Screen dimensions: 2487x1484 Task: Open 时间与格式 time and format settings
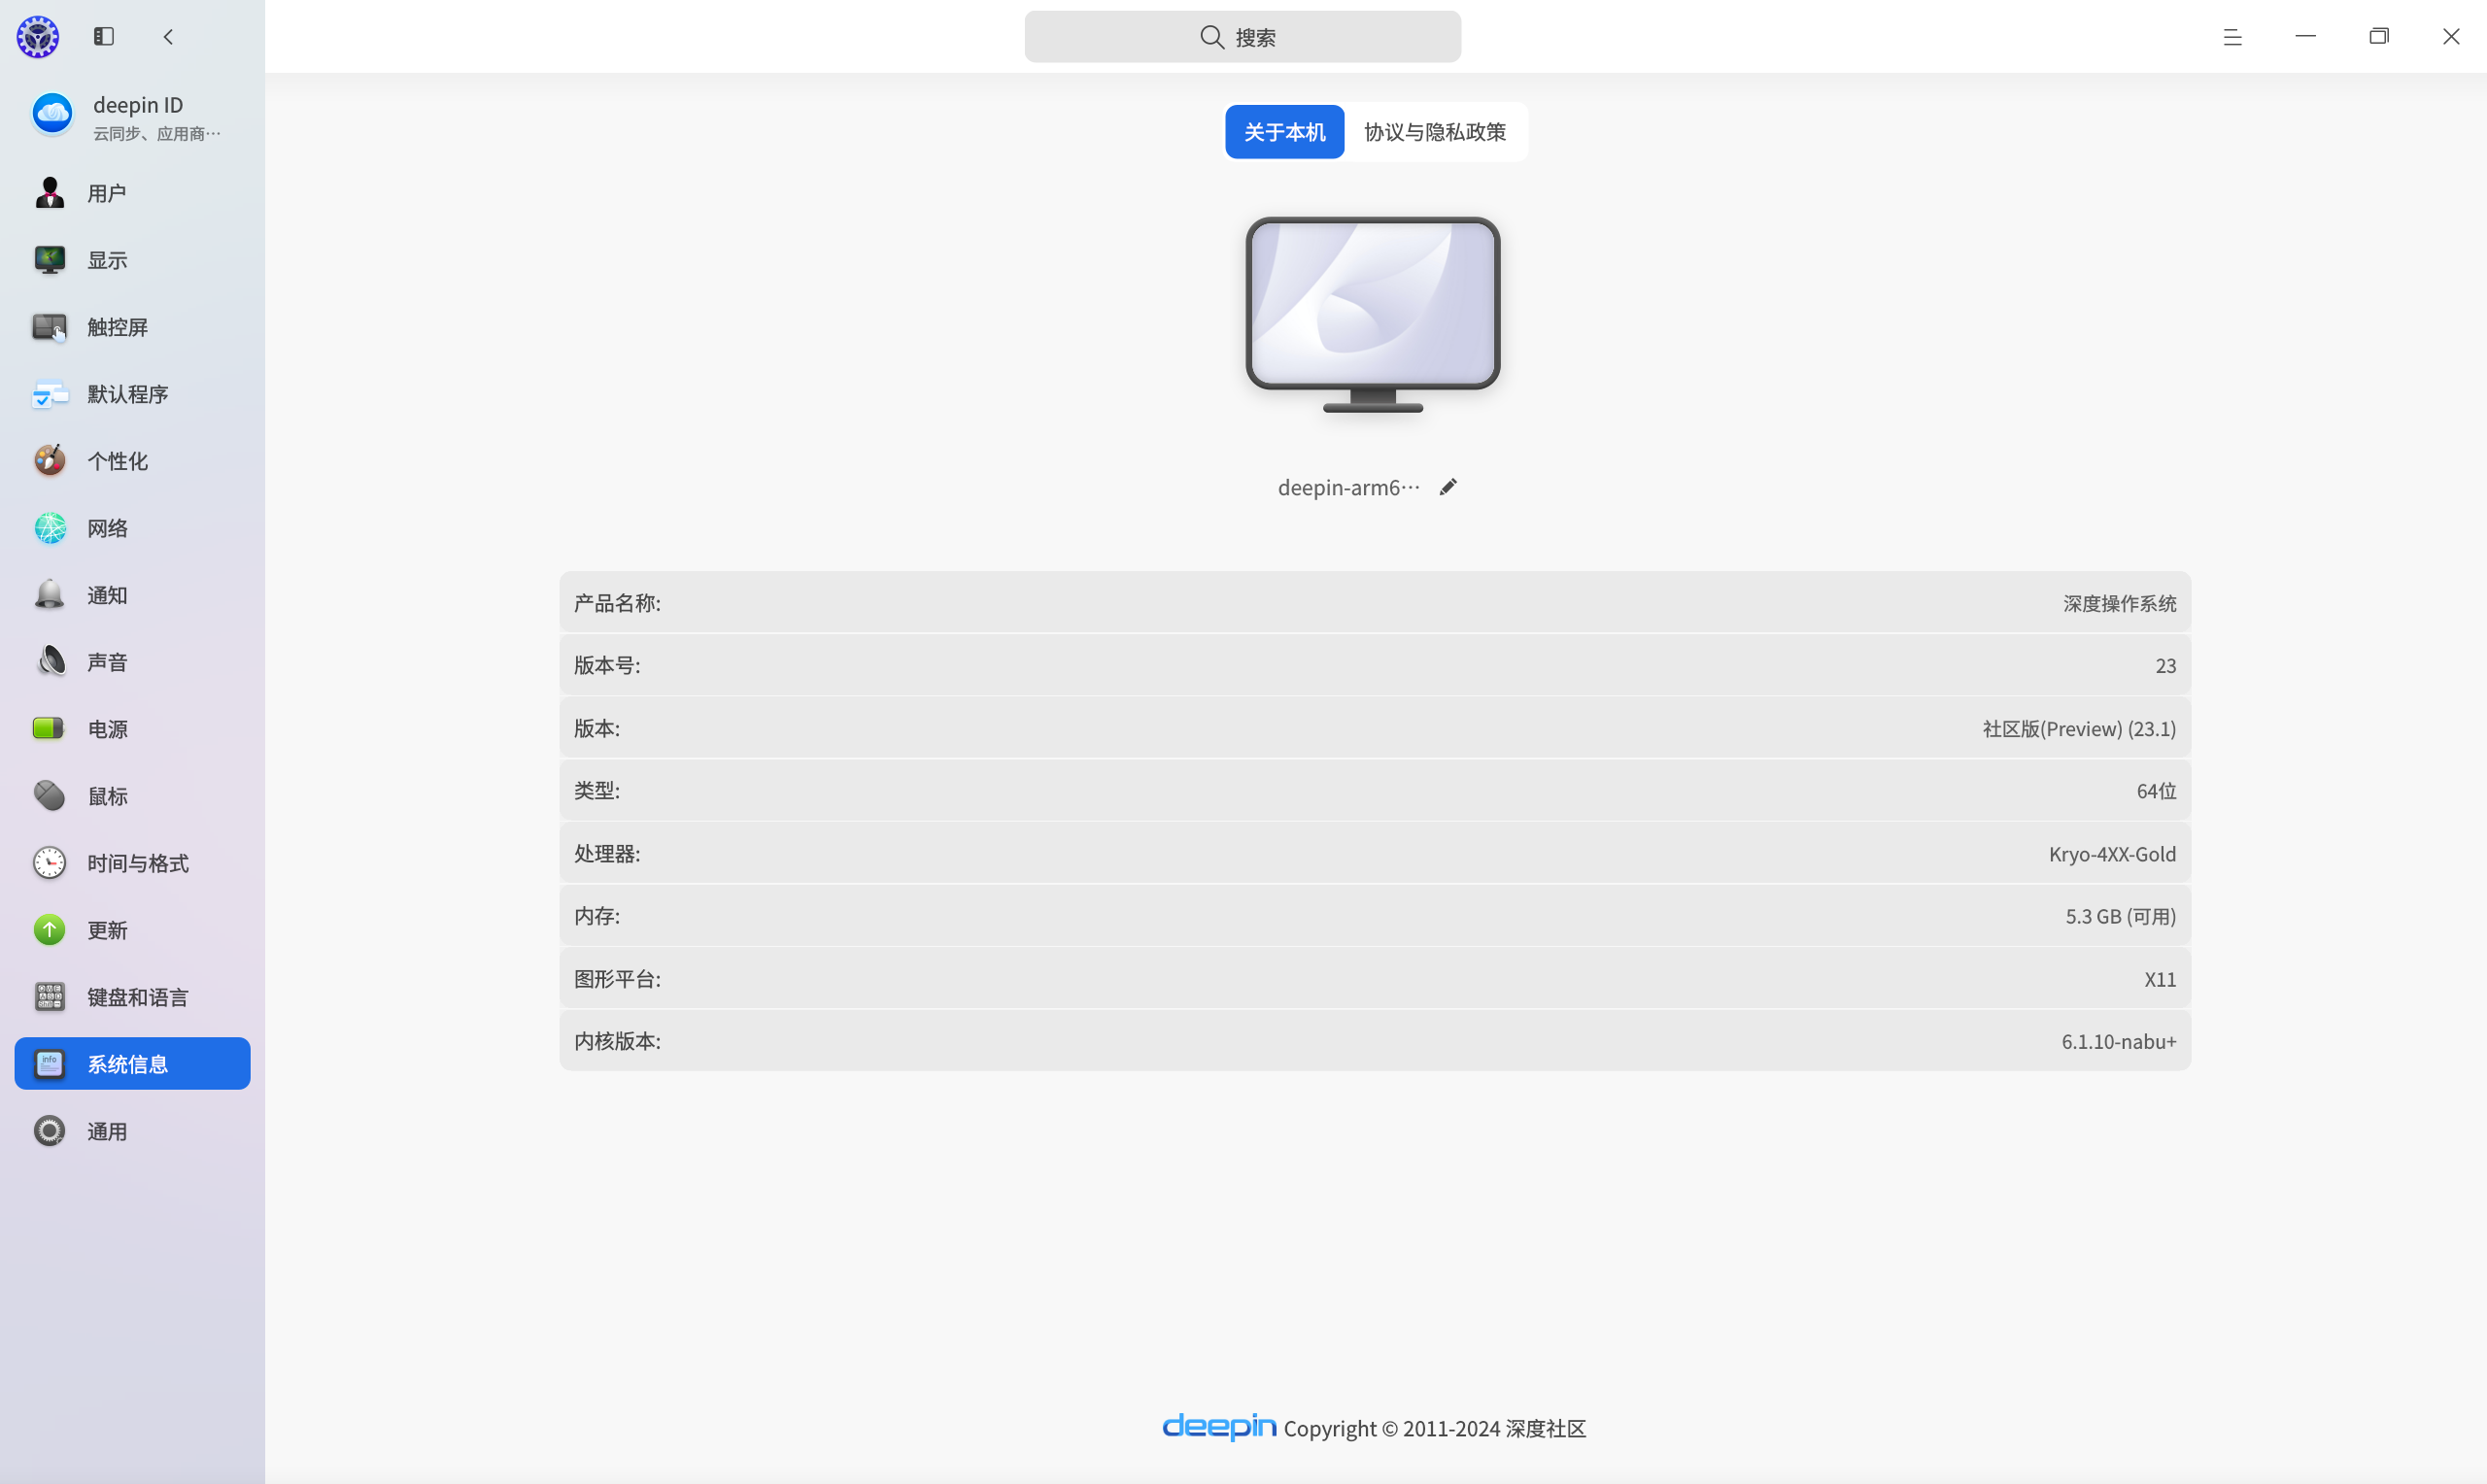click(x=132, y=863)
